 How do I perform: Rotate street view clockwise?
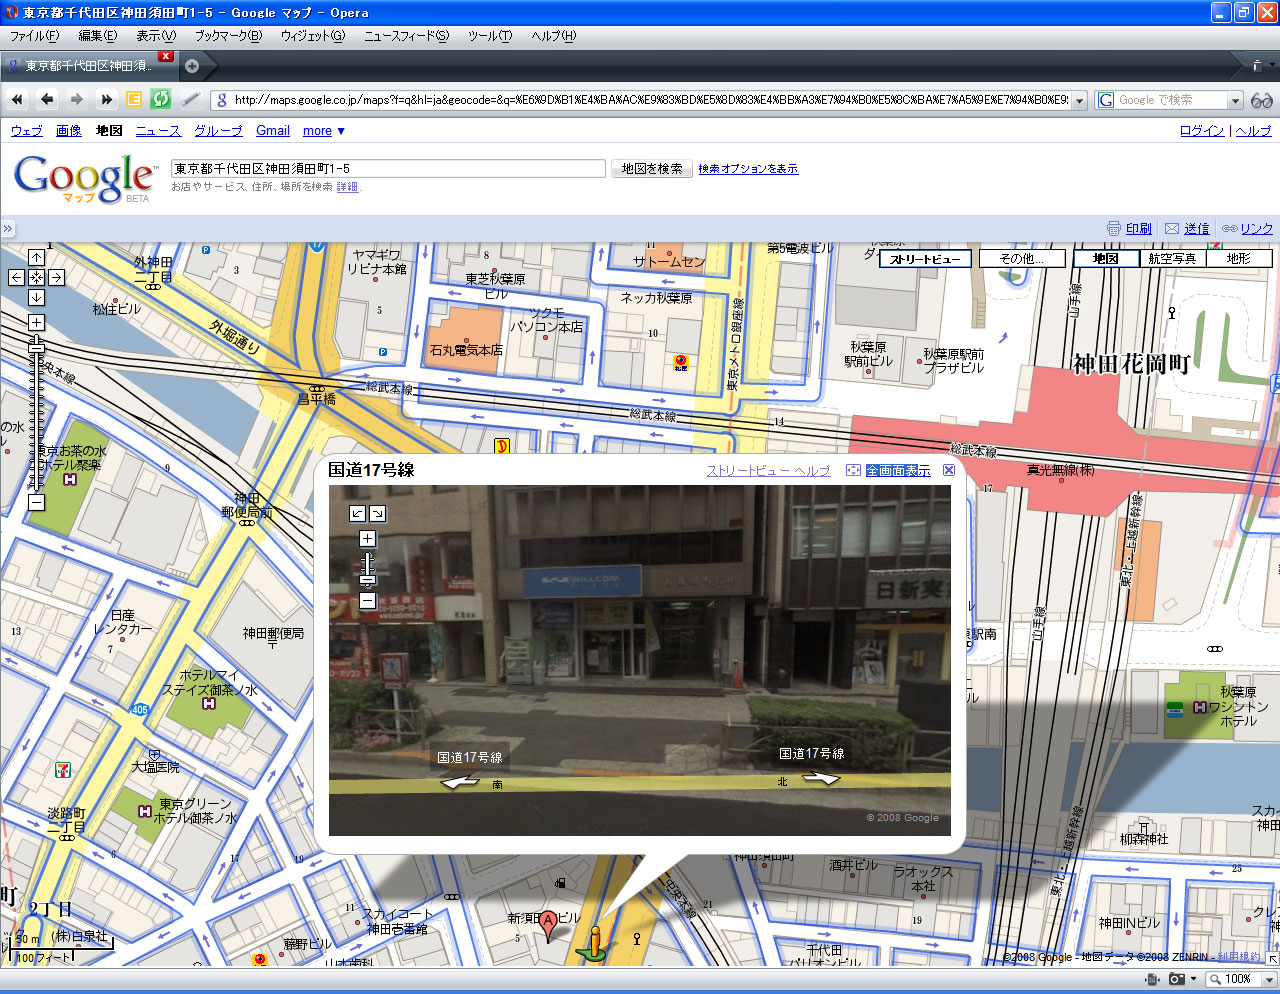click(x=377, y=513)
